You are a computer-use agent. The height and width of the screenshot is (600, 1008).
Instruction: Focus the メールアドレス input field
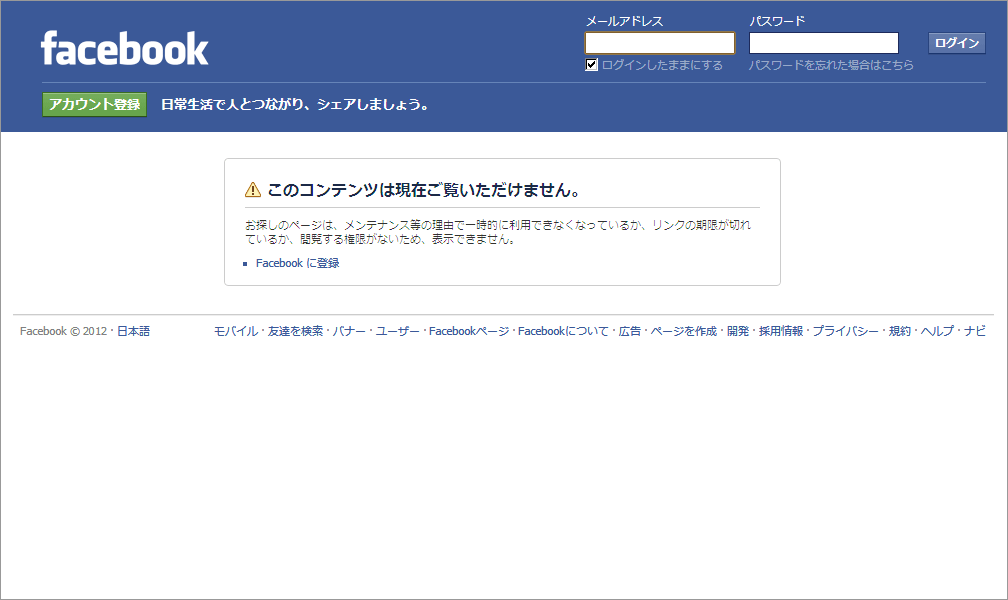(660, 43)
